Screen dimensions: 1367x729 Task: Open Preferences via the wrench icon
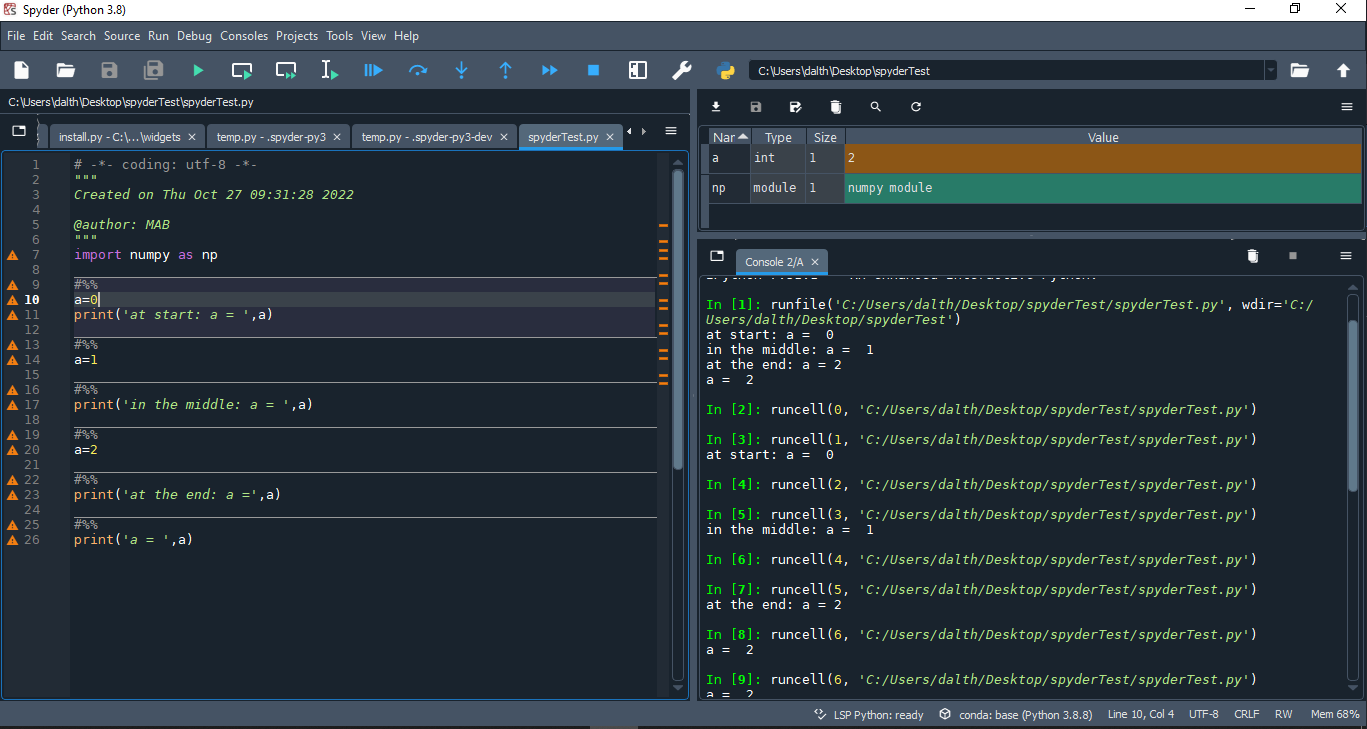pyautogui.click(x=681, y=70)
